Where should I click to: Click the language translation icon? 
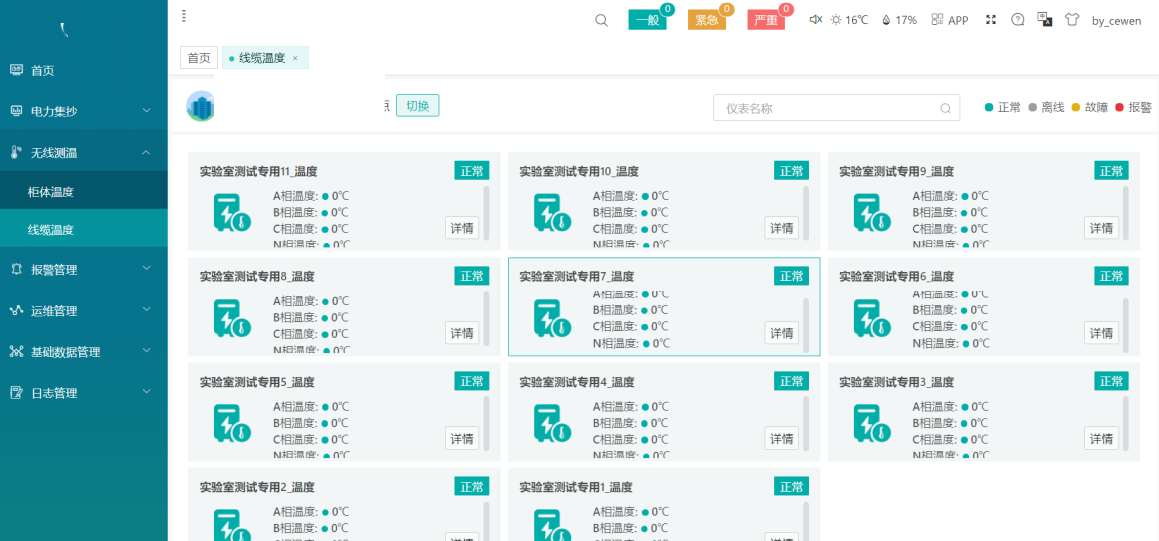pyautogui.click(x=1045, y=20)
